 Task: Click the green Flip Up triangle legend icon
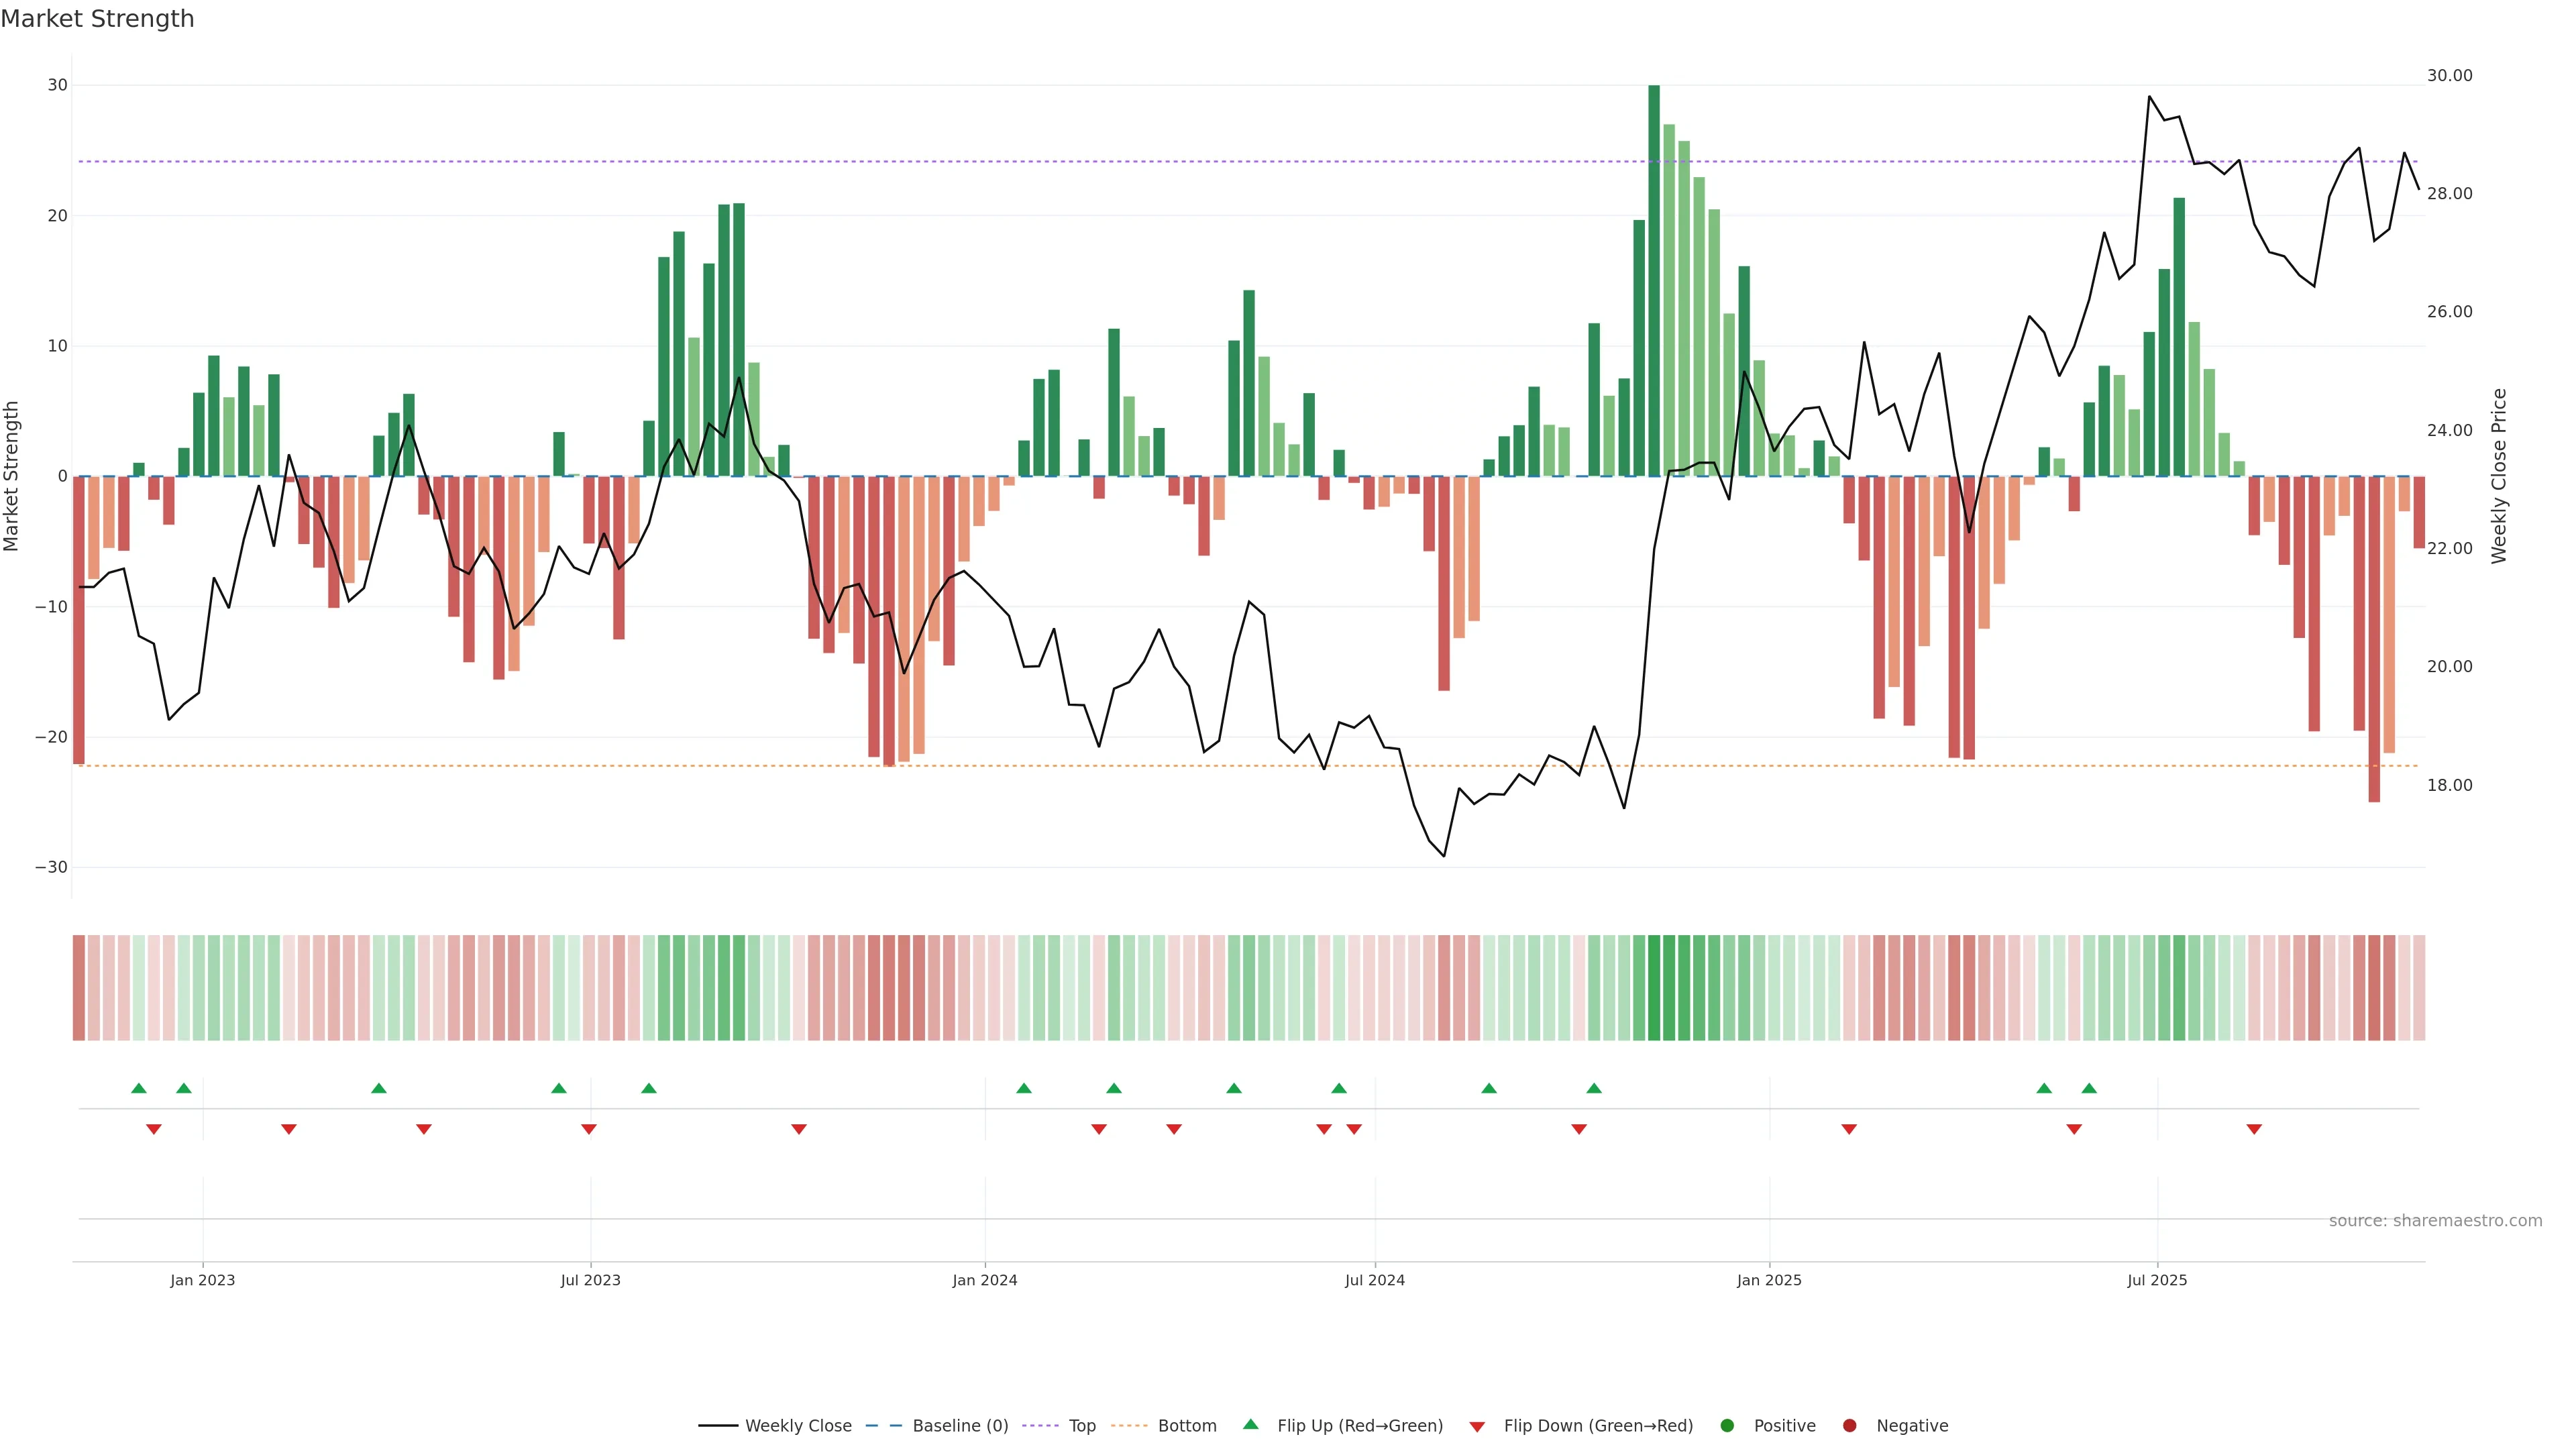1250,1424
